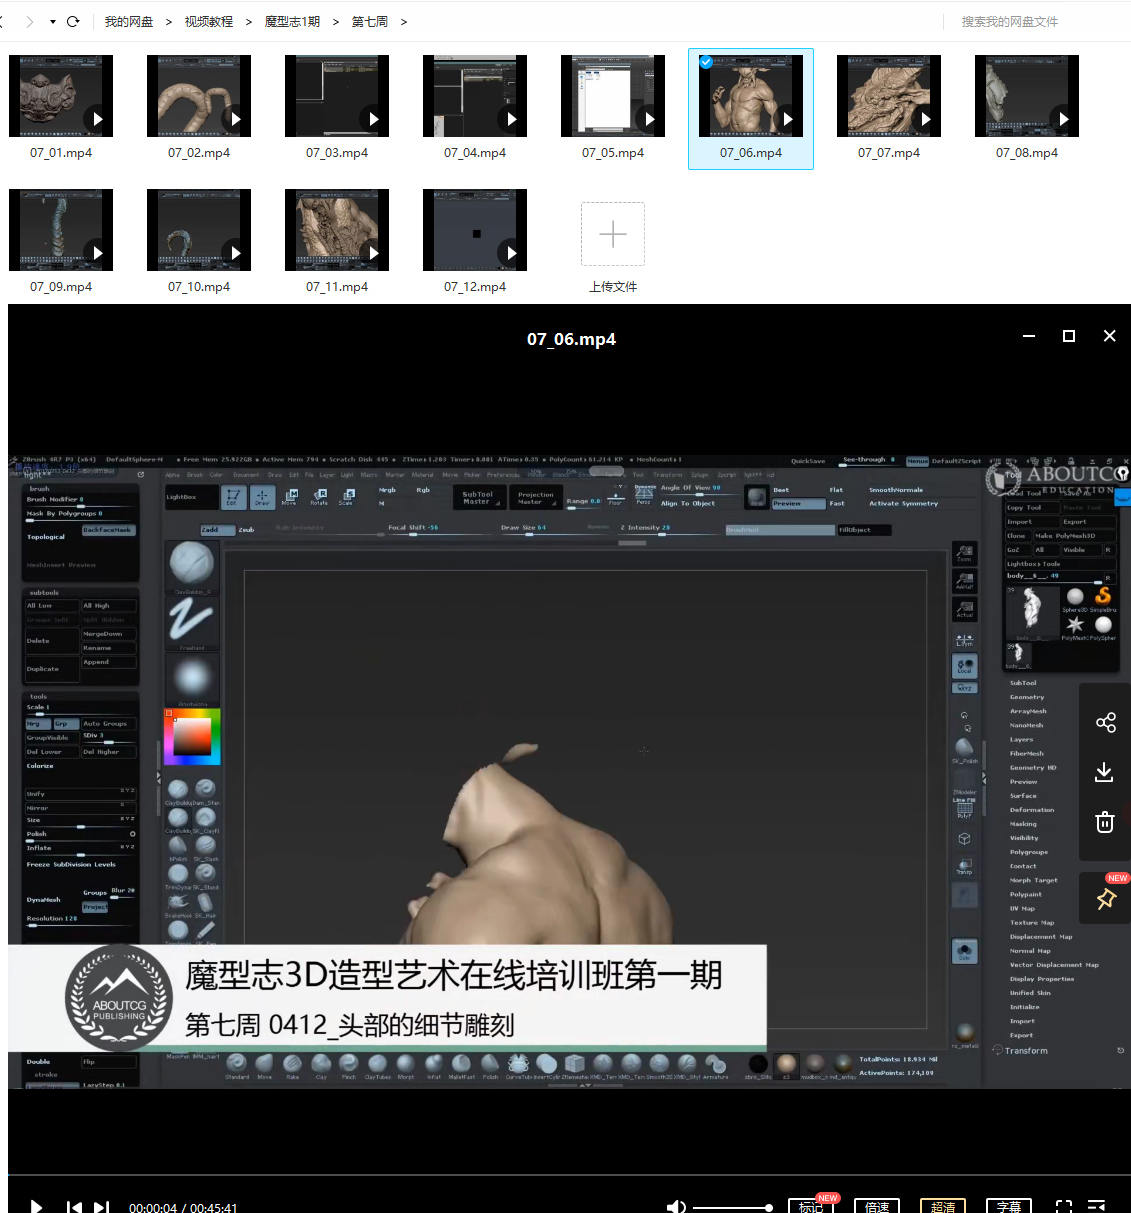
Task: Click the pin icon with NEW badge
Action: (x=1105, y=899)
